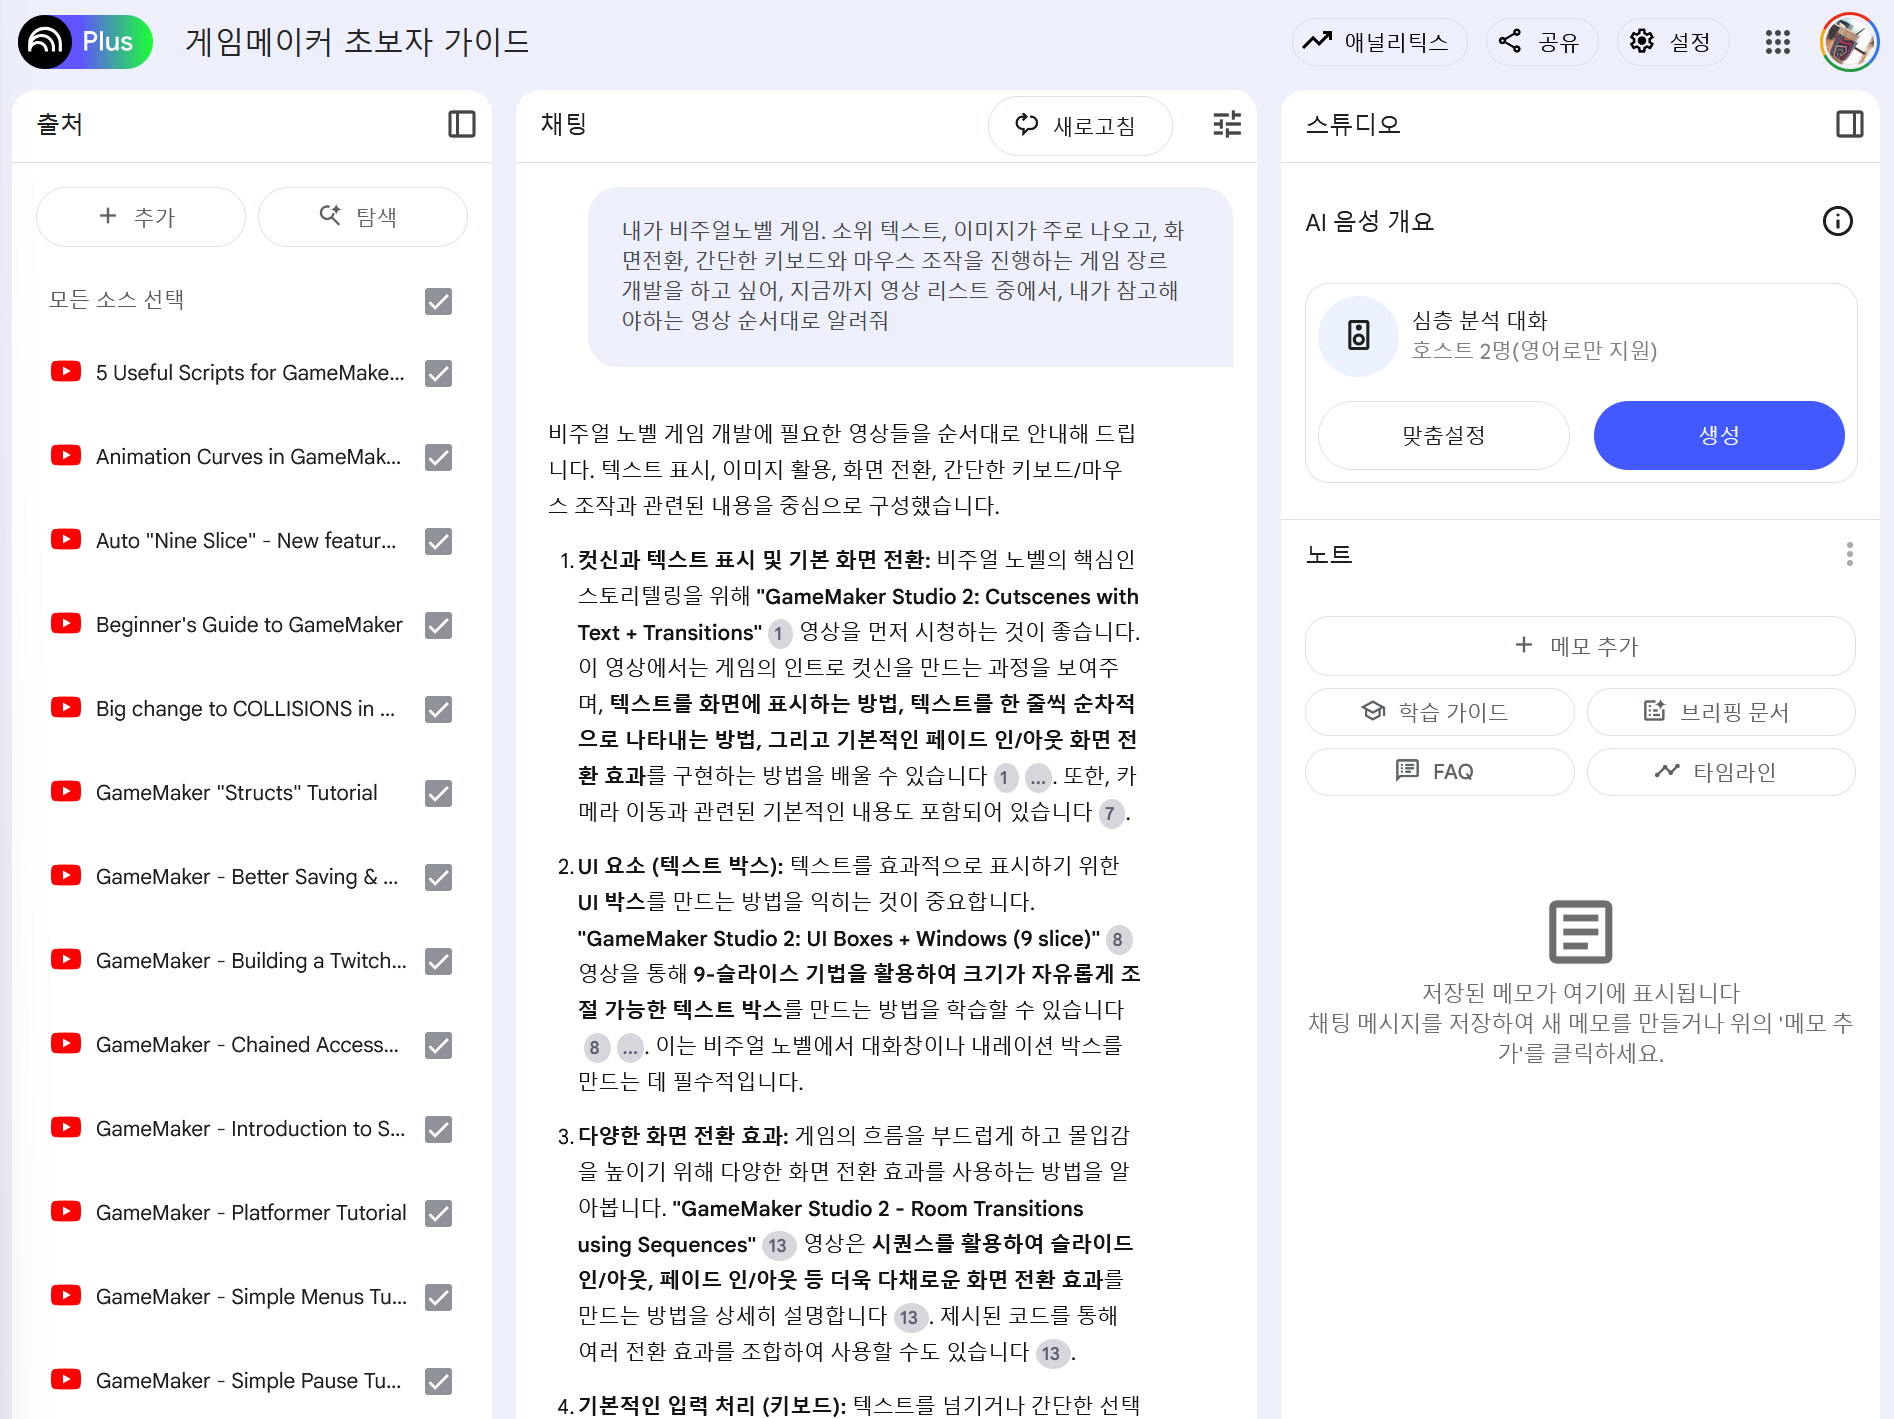
Task: Open citation 1 after Cutscenes video title
Action: (x=779, y=633)
